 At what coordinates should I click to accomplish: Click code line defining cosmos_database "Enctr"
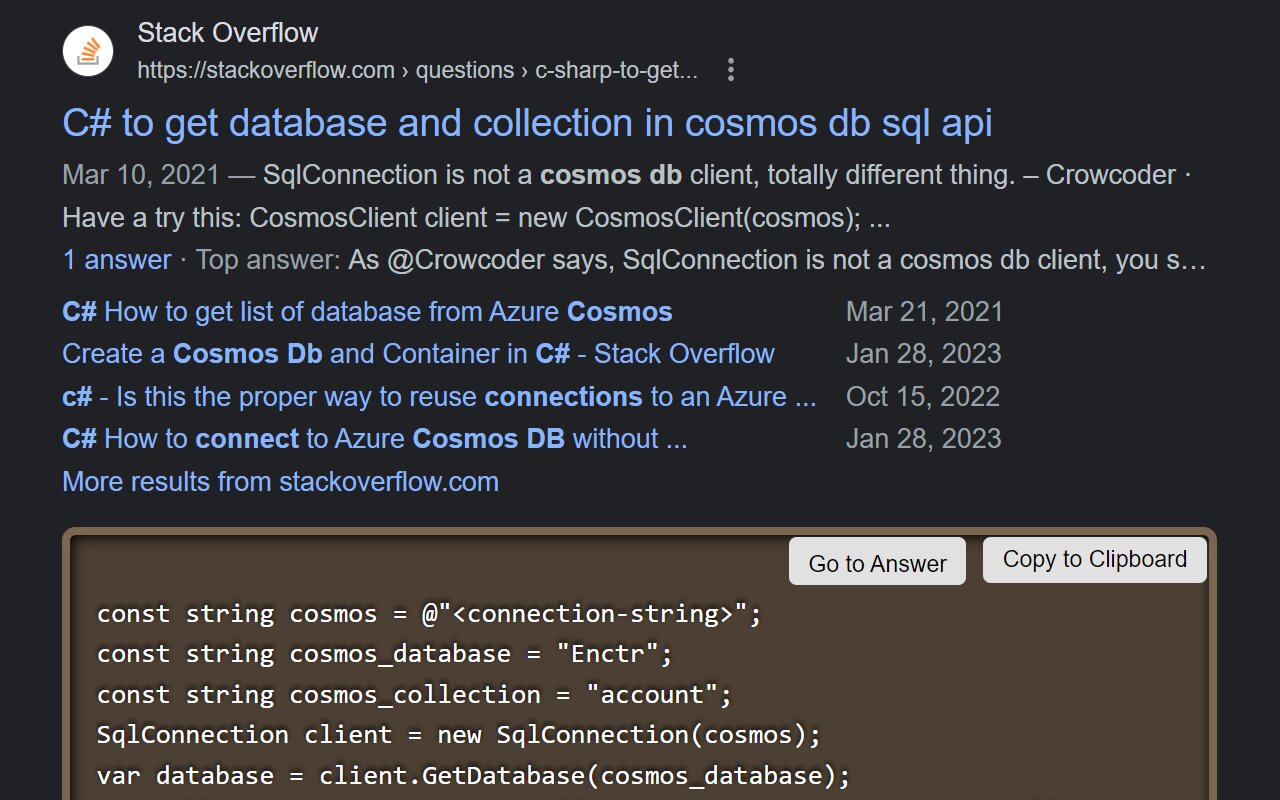click(x=385, y=654)
